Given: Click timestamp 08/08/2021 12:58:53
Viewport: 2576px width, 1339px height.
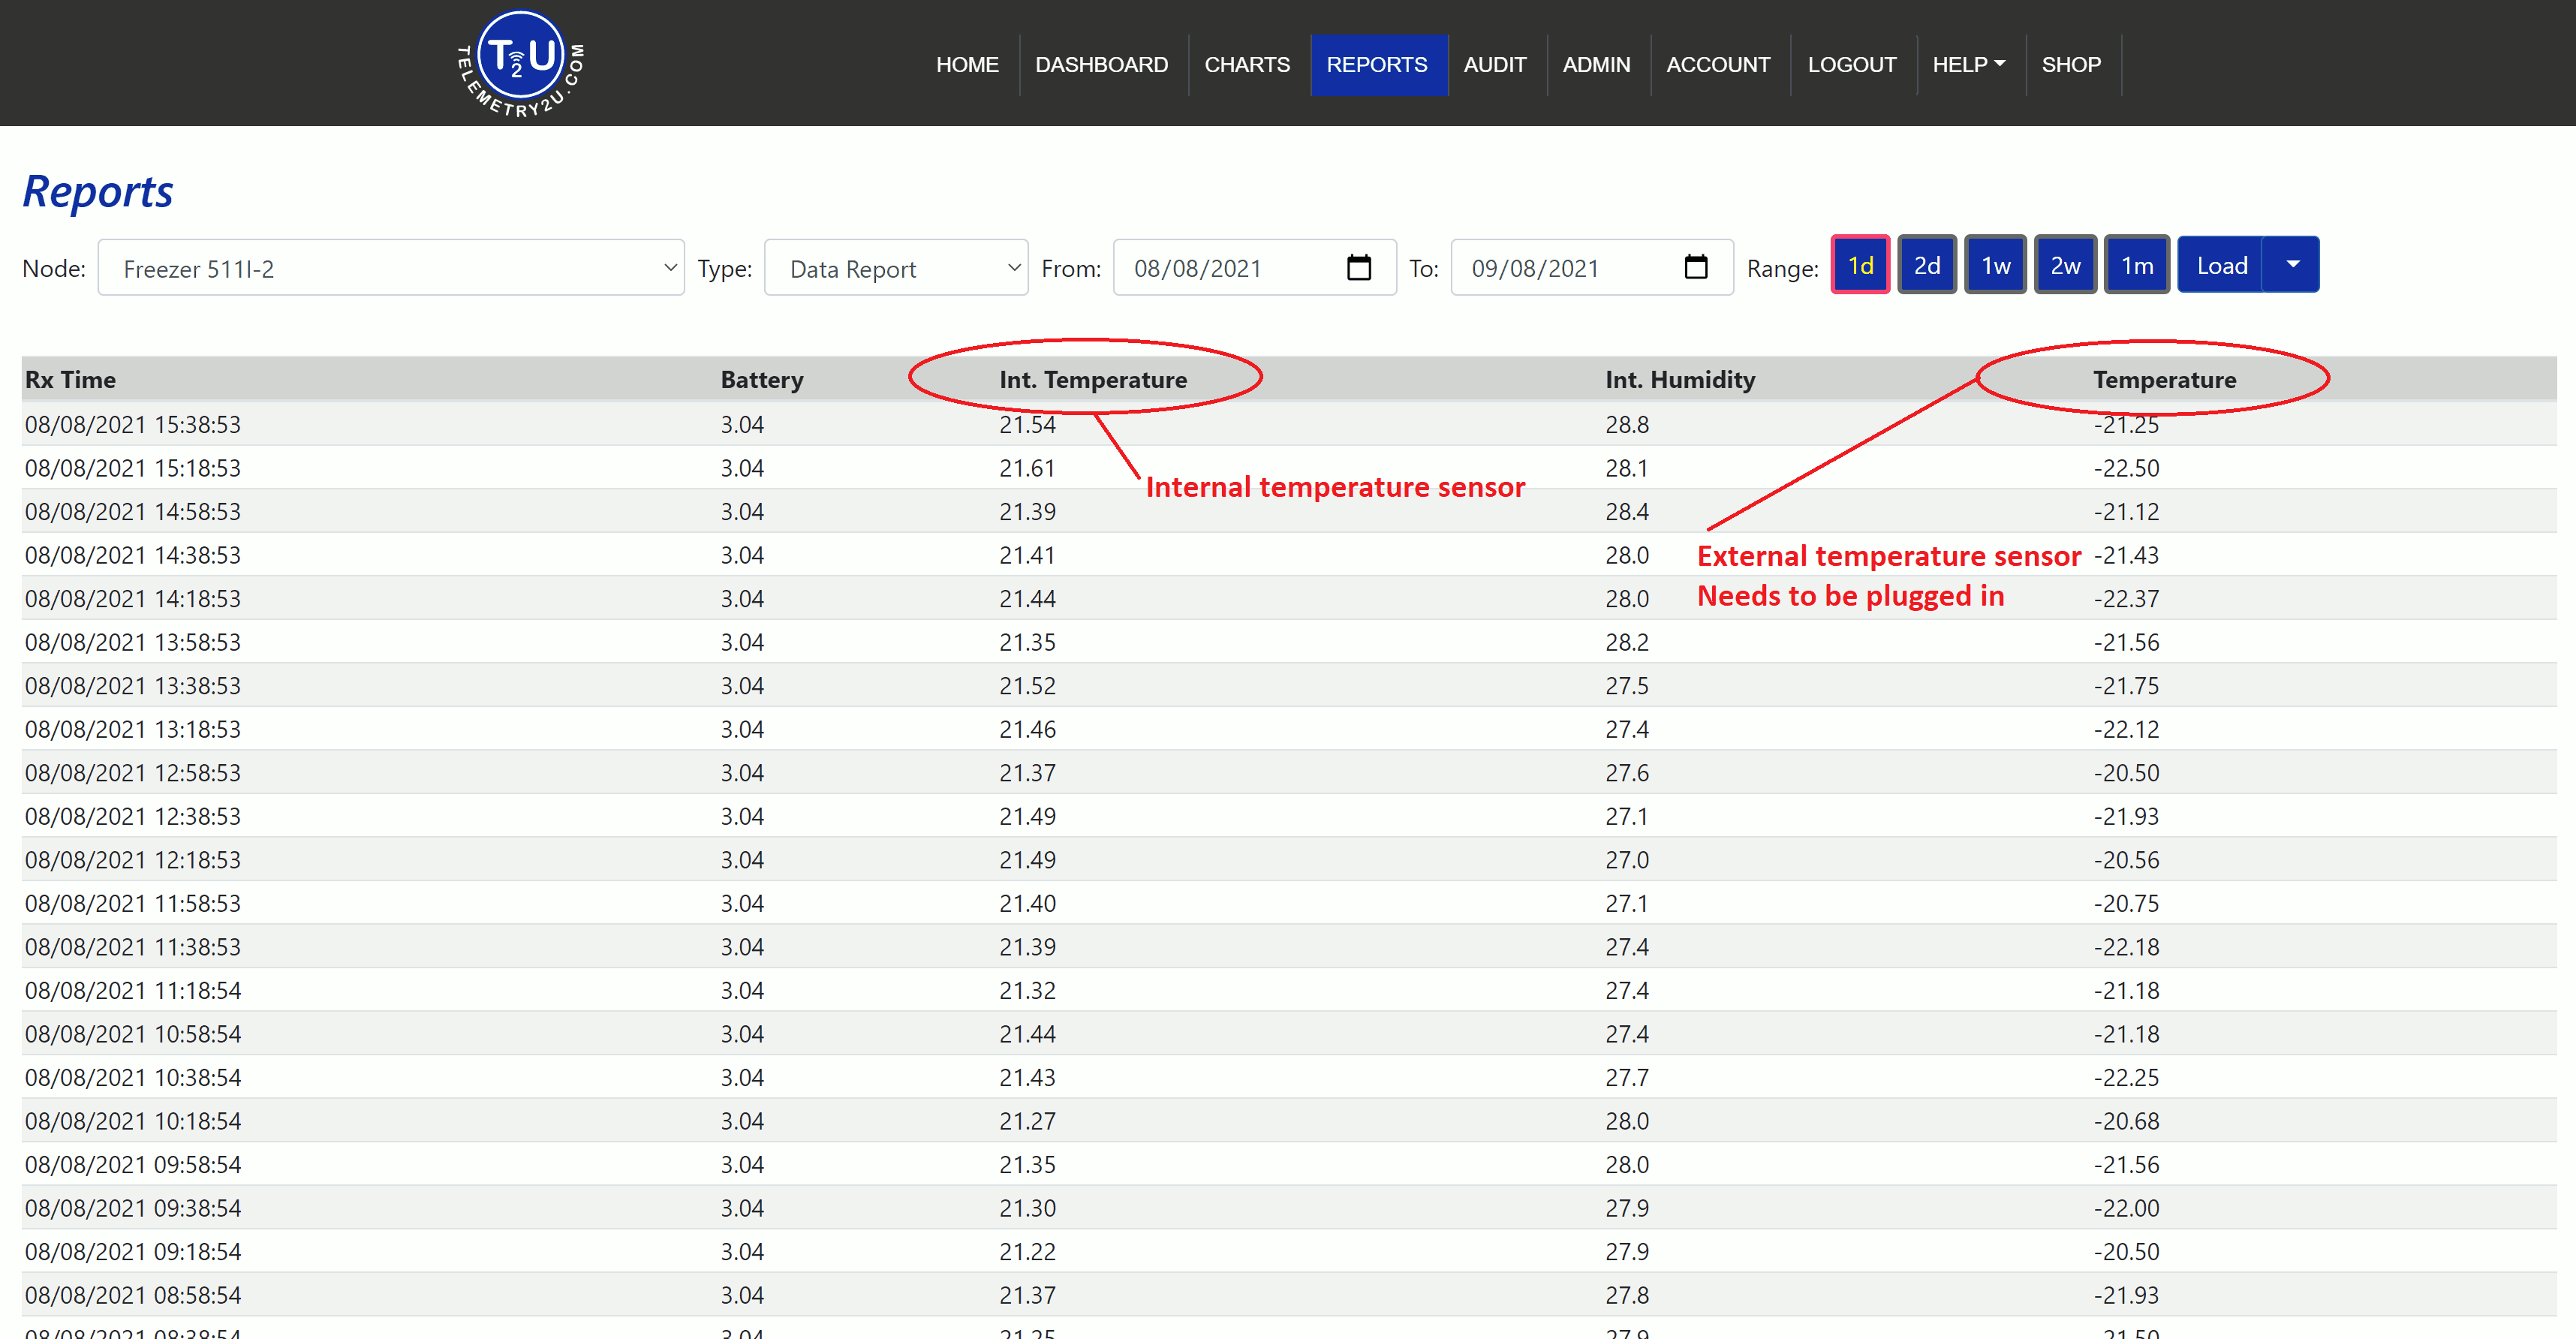Looking at the screenshot, I should point(133,773).
